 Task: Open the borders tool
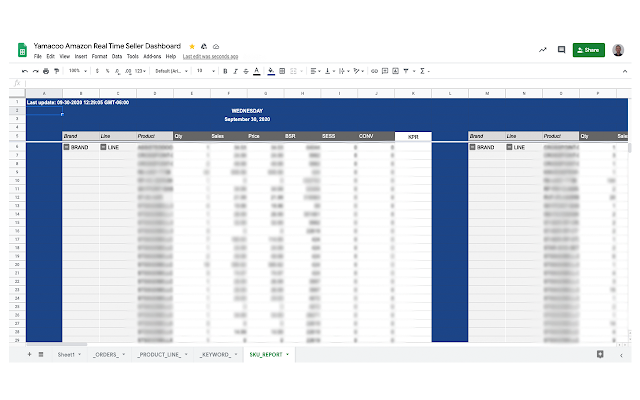(x=282, y=71)
